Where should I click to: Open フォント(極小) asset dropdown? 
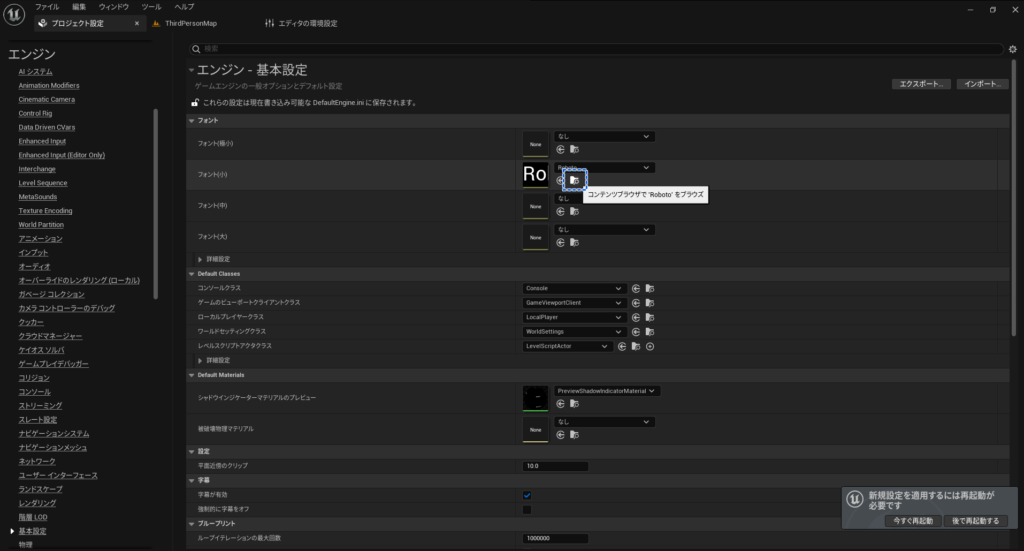click(604, 136)
